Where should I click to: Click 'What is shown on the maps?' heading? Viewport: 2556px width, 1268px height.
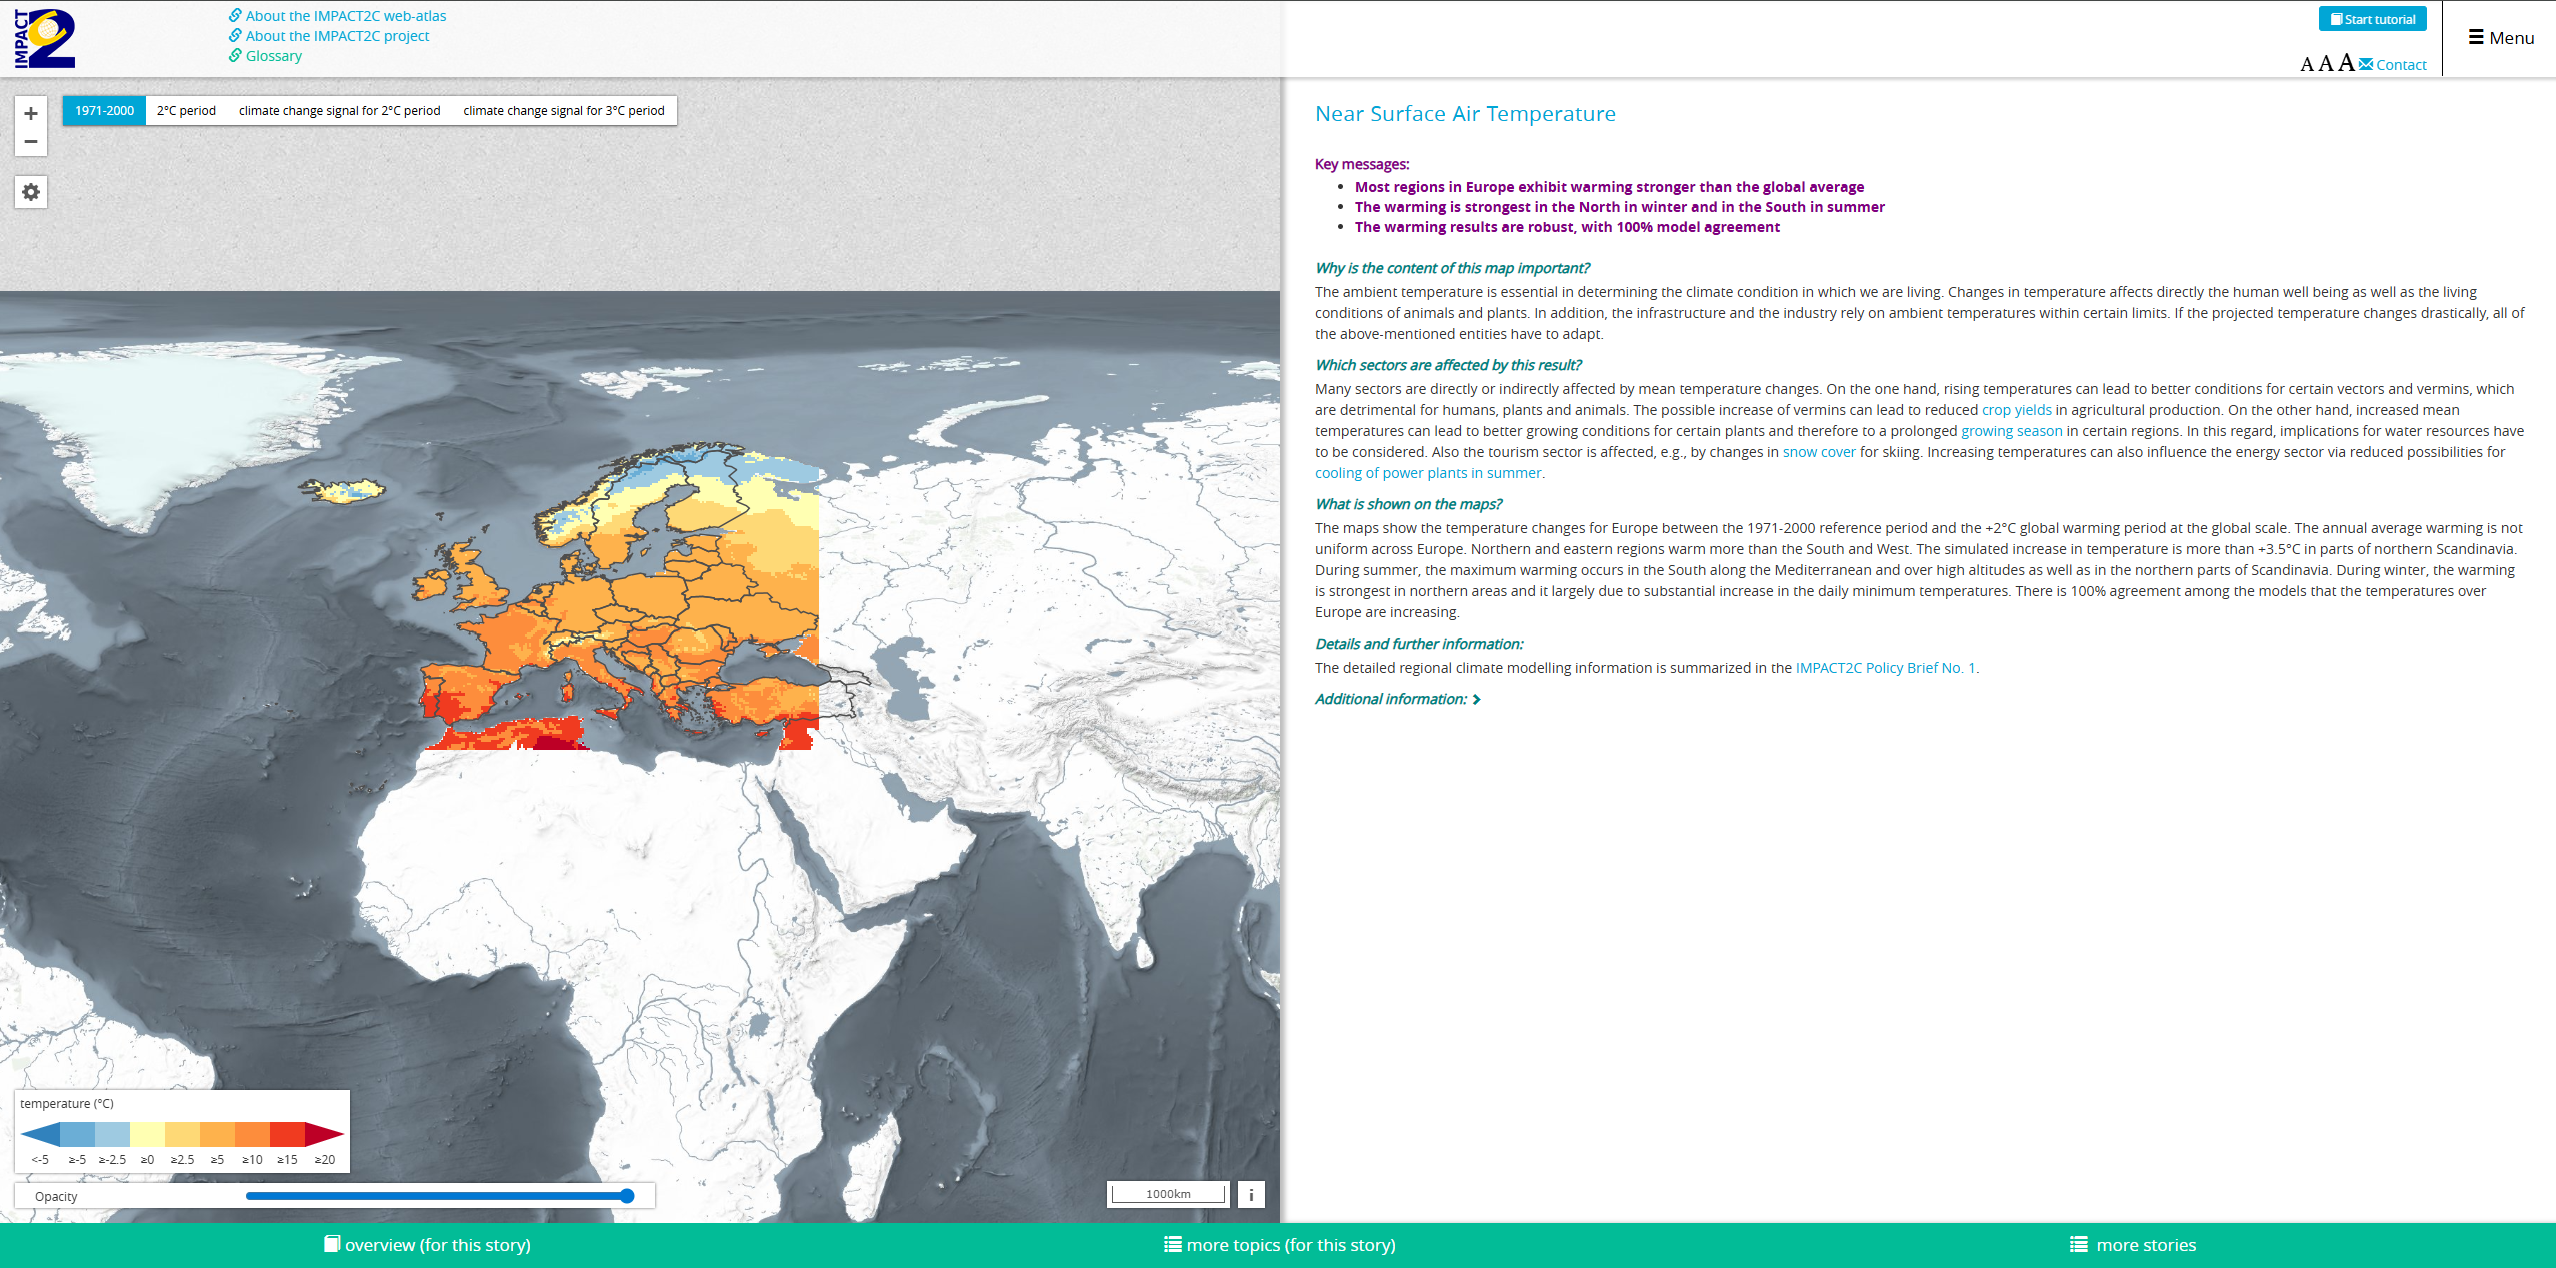[1408, 504]
